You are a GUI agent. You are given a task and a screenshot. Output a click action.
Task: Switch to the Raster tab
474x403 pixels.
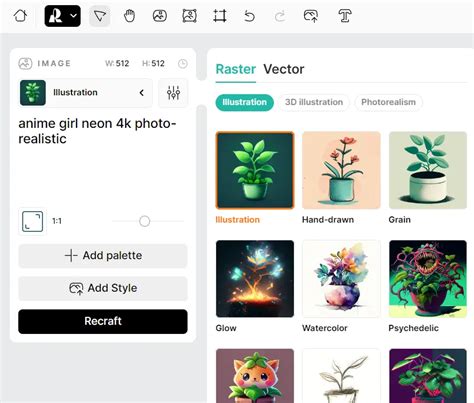click(x=236, y=69)
